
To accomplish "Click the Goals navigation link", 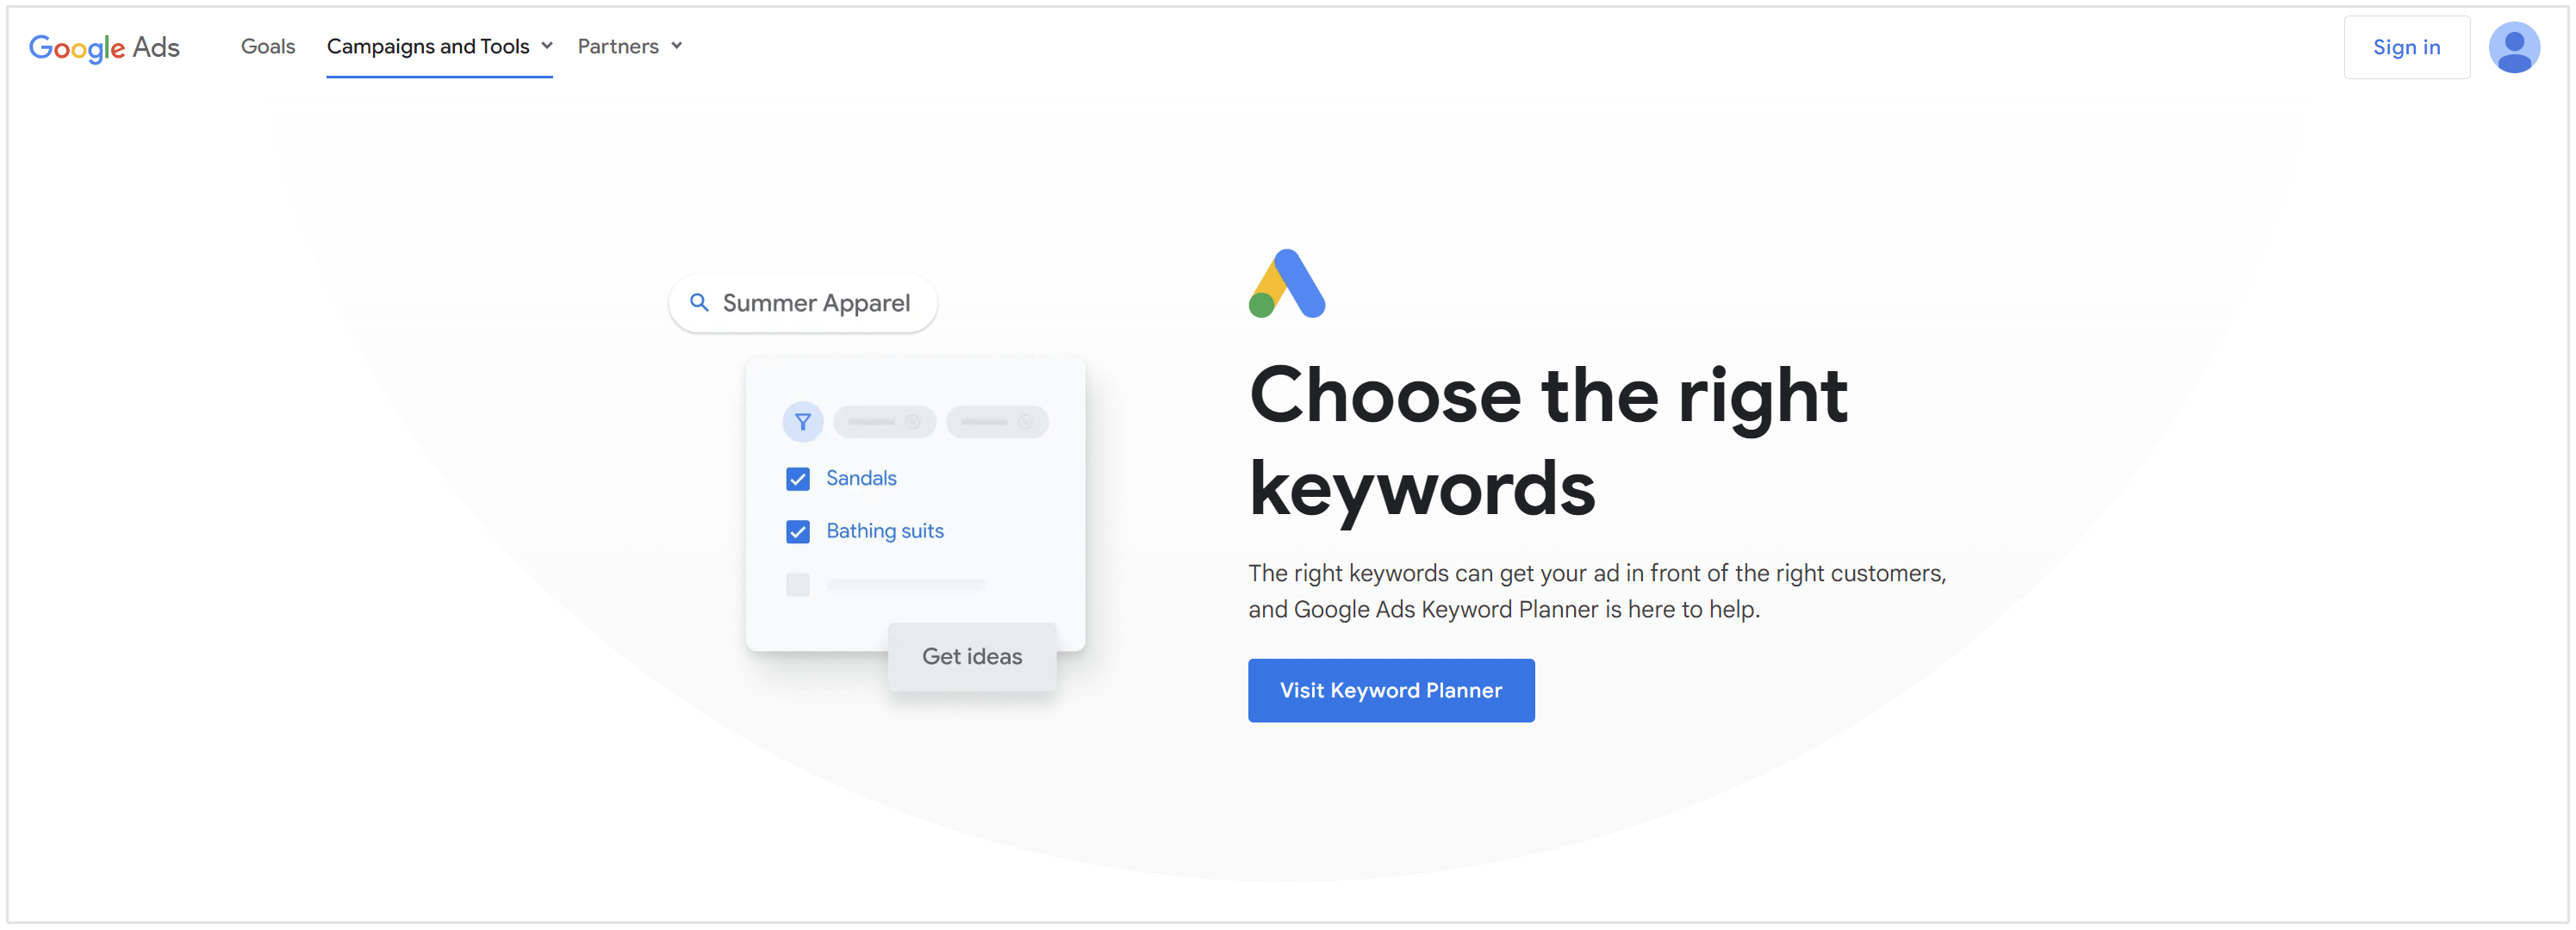I will (x=270, y=45).
